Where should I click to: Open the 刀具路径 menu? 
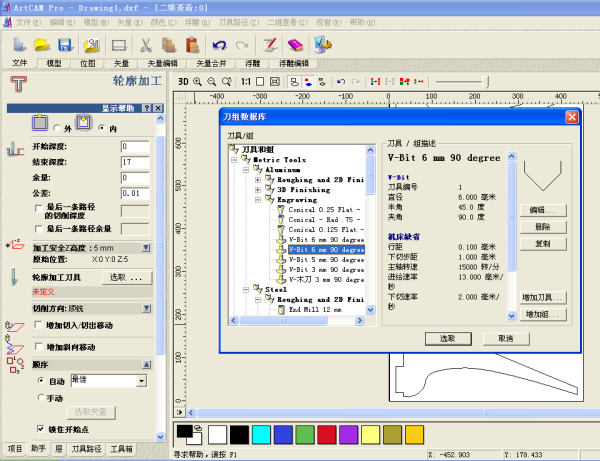pyautogui.click(x=238, y=22)
